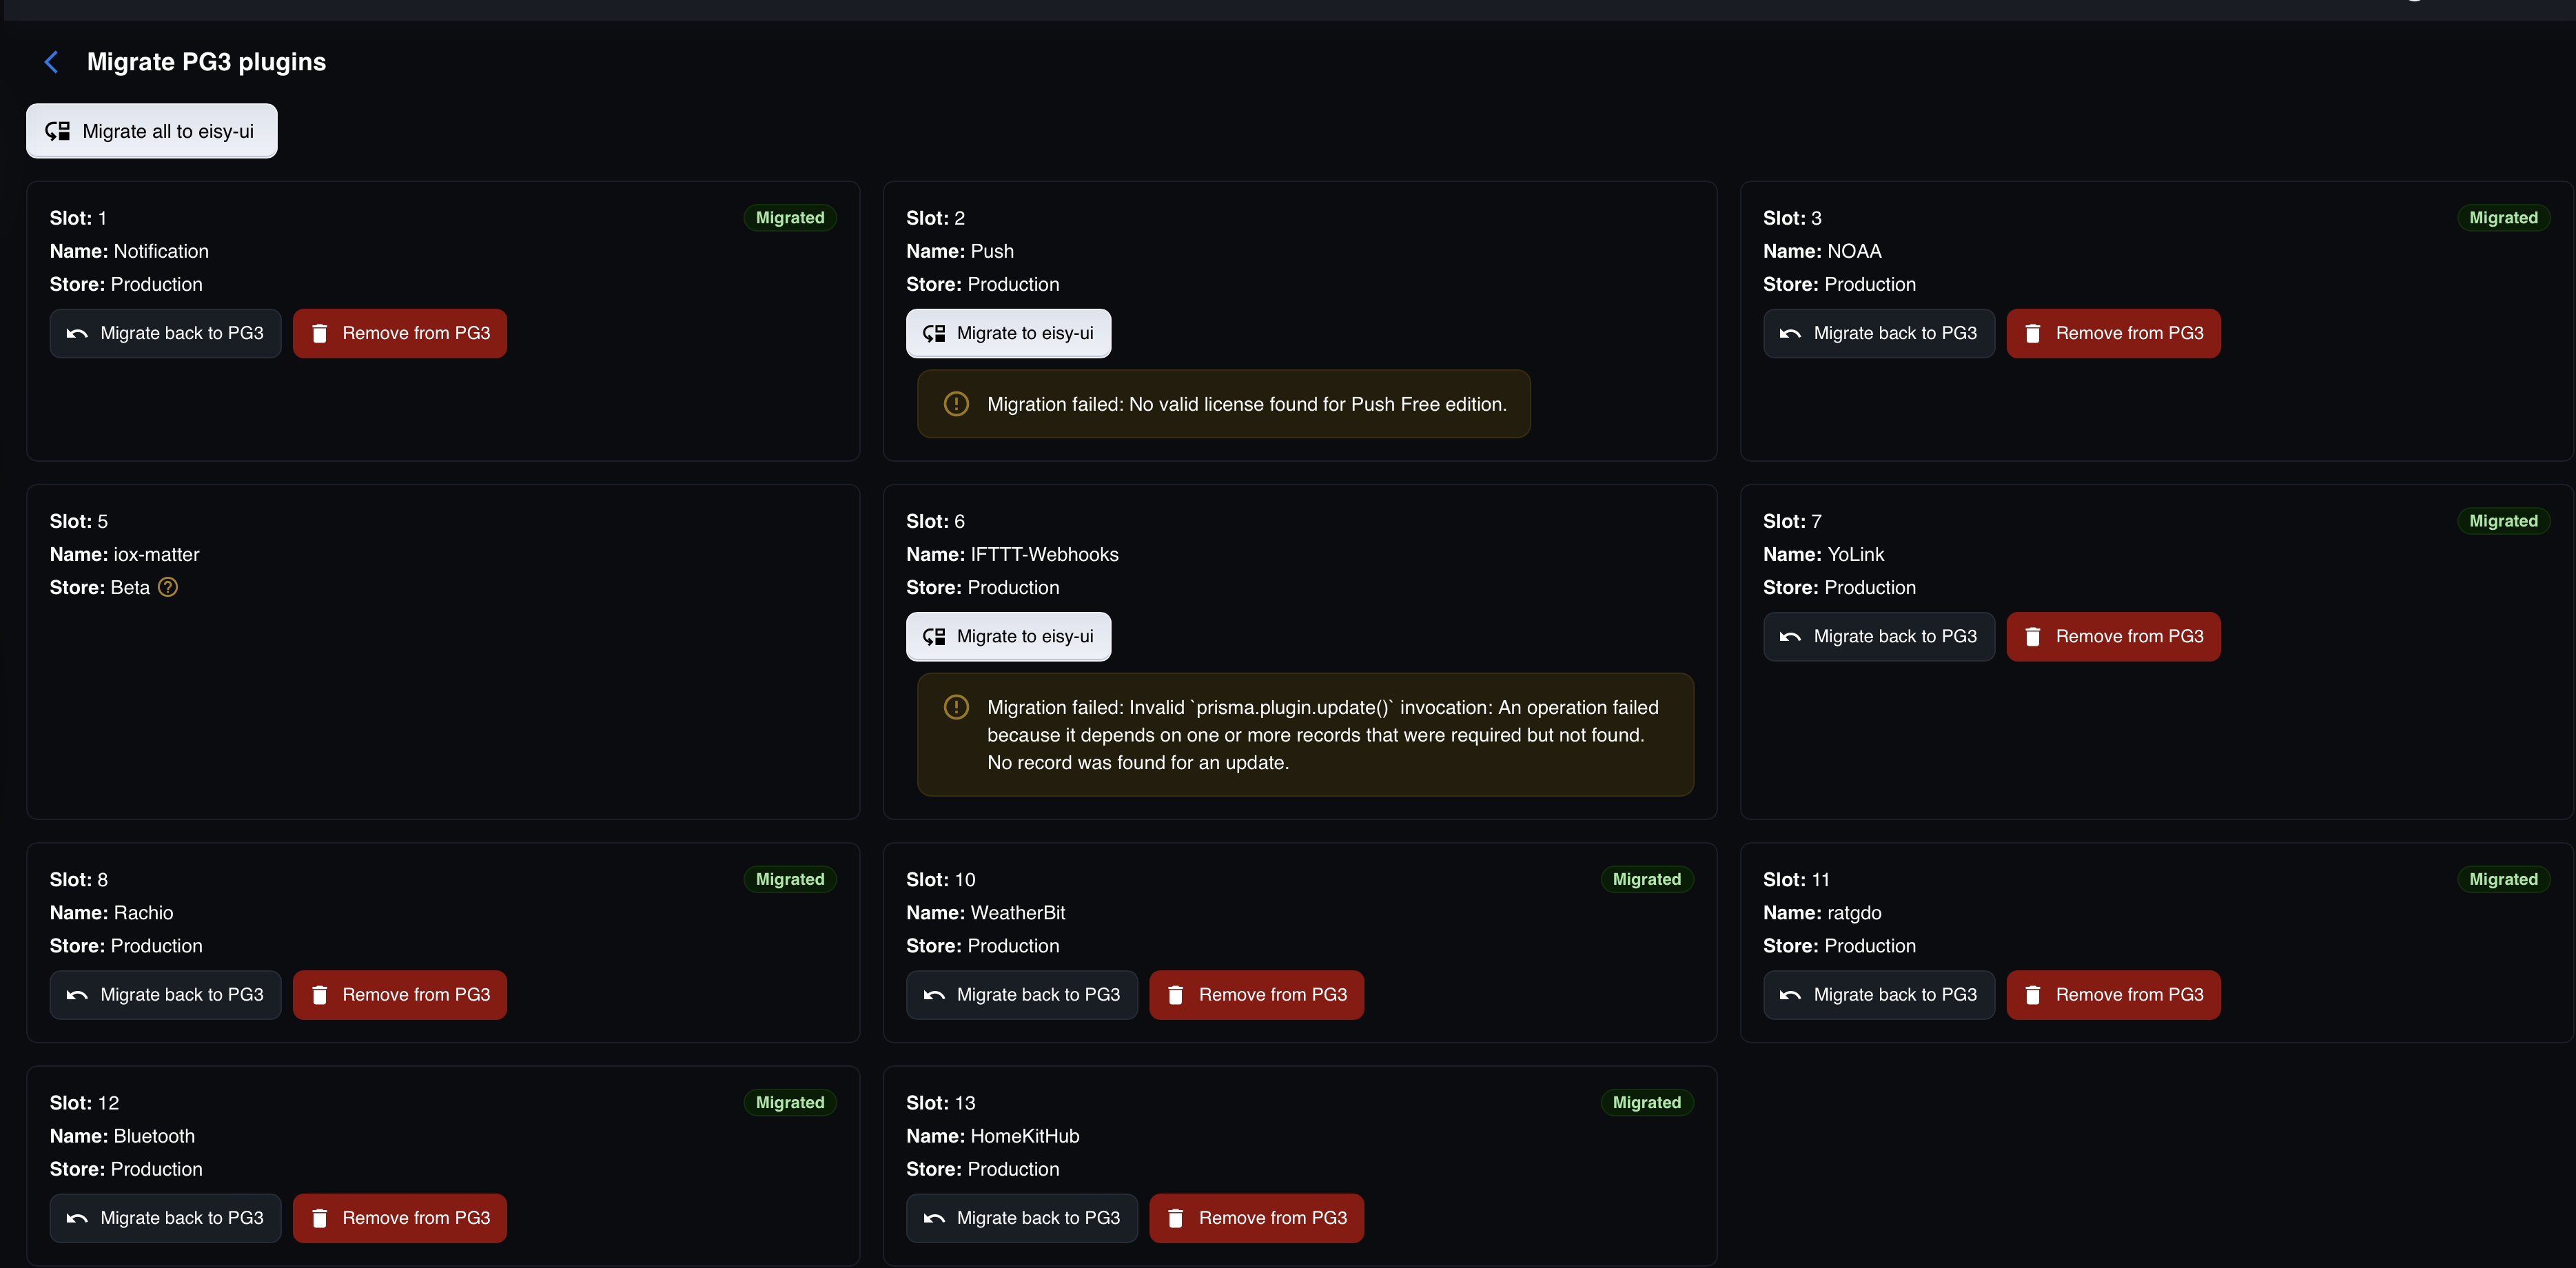The width and height of the screenshot is (2576, 1268).
Task: Remove Bluetooth plugin from PG3
Action: 400,1218
